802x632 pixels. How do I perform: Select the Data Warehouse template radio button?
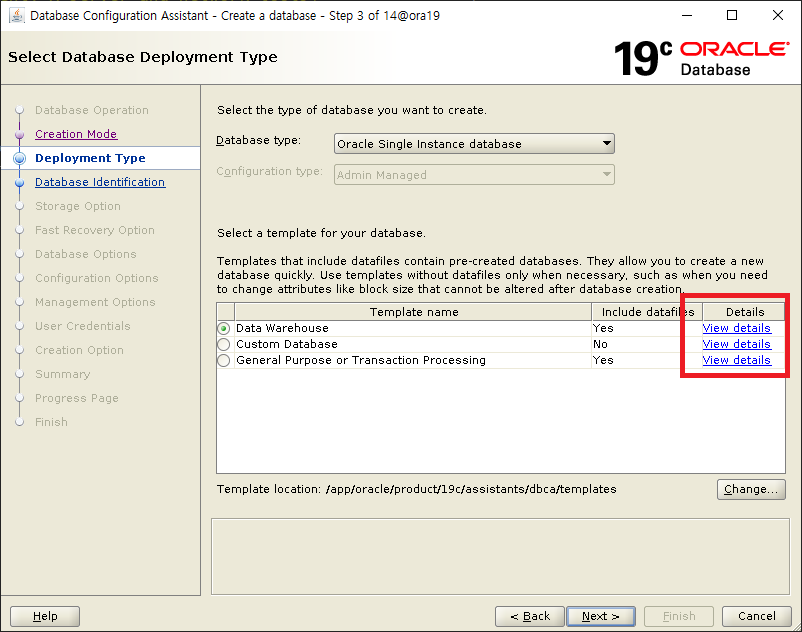click(224, 328)
